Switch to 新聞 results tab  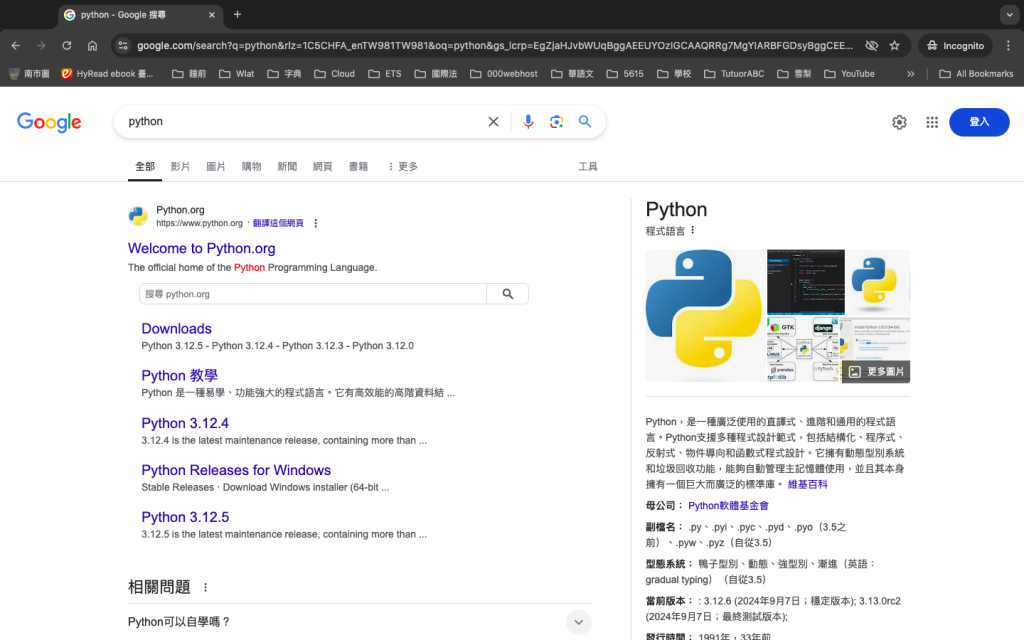[287, 167]
